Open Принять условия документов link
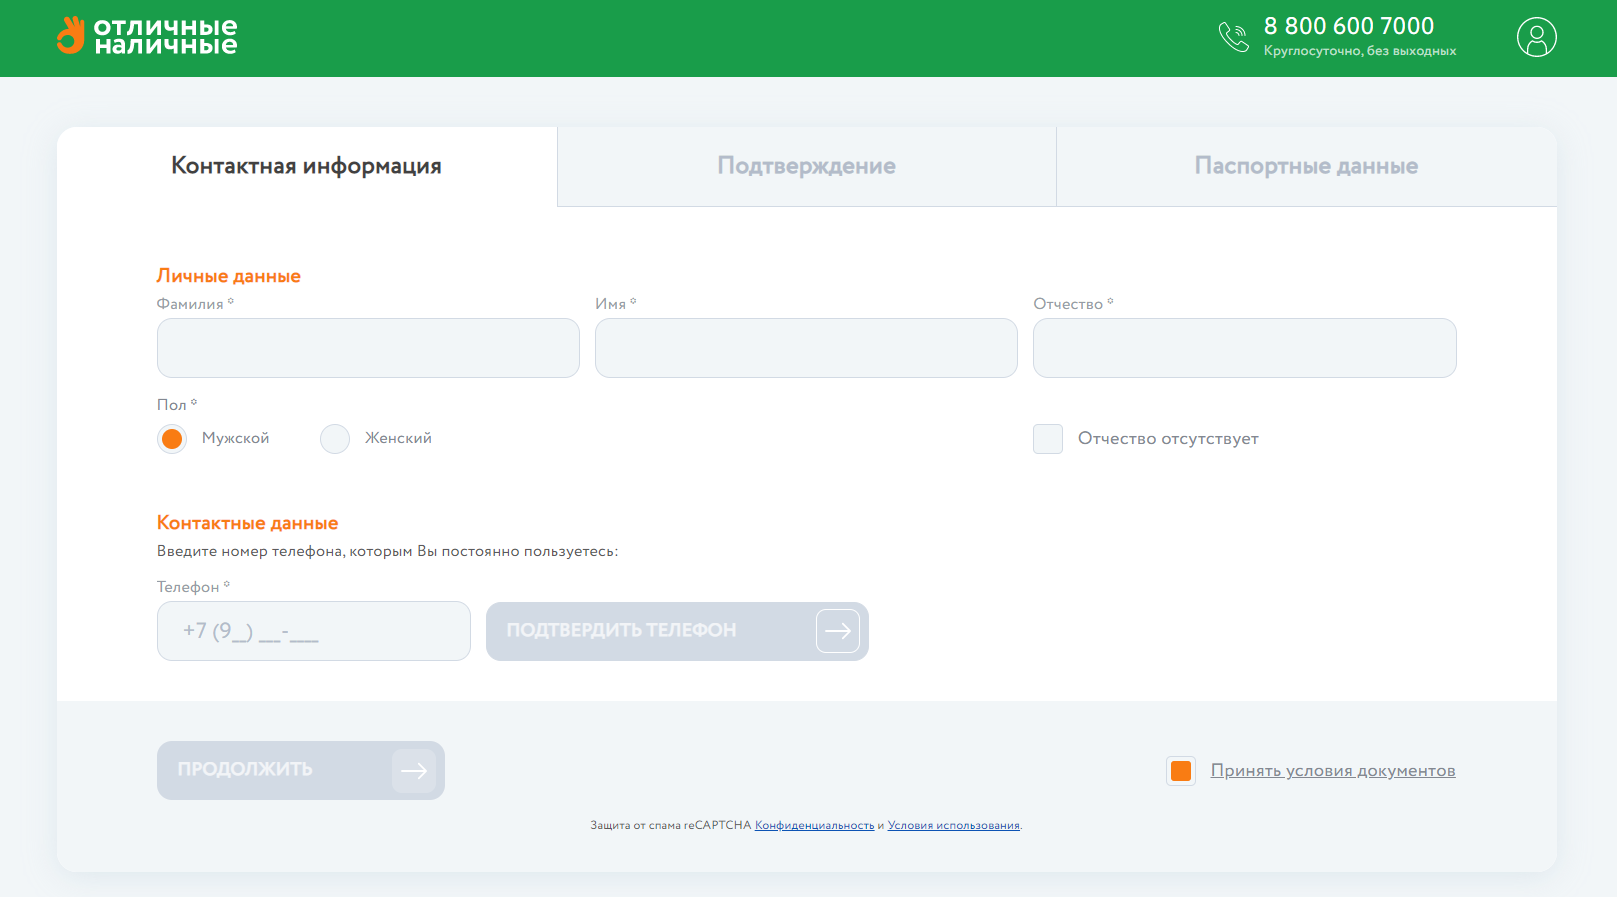The image size is (1617, 897). click(x=1333, y=771)
